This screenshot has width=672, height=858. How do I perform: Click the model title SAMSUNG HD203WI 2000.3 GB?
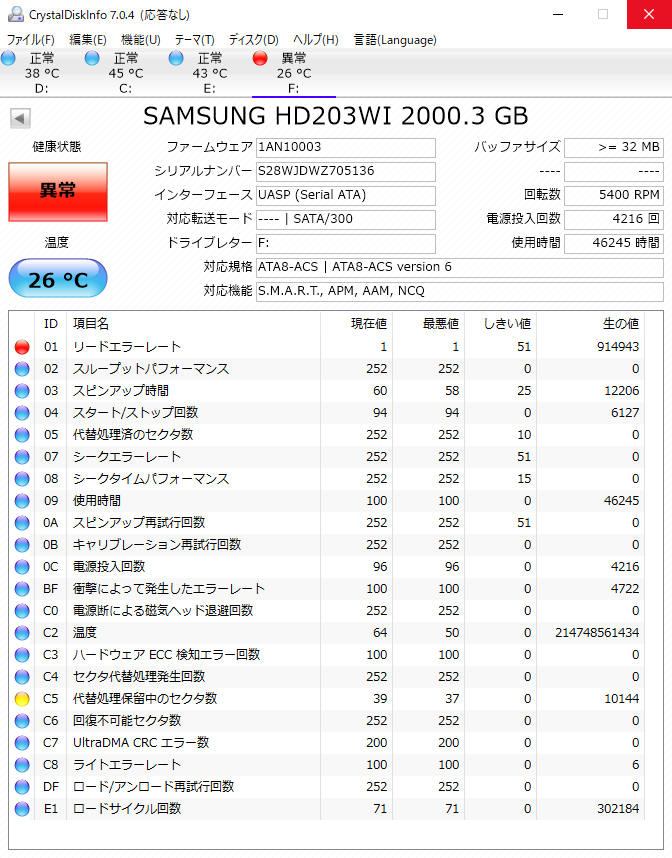click(335, 116)
